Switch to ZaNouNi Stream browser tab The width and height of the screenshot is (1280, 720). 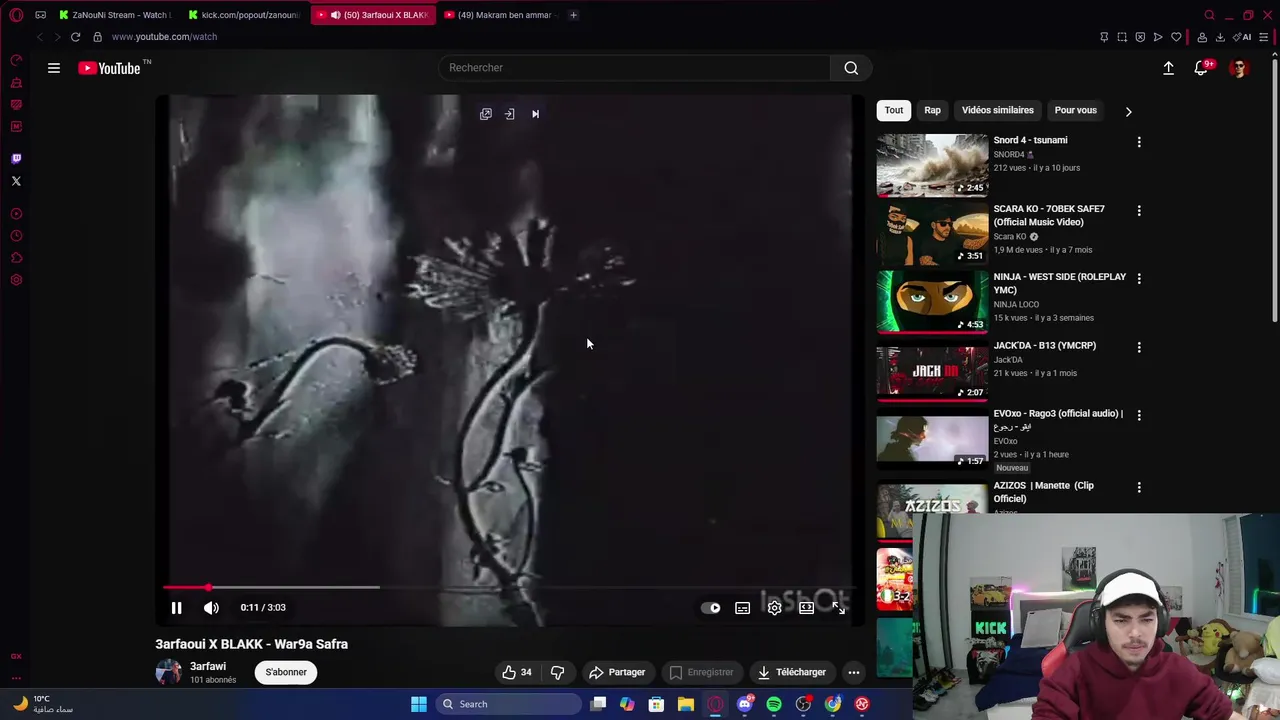[x=115, y=15]
